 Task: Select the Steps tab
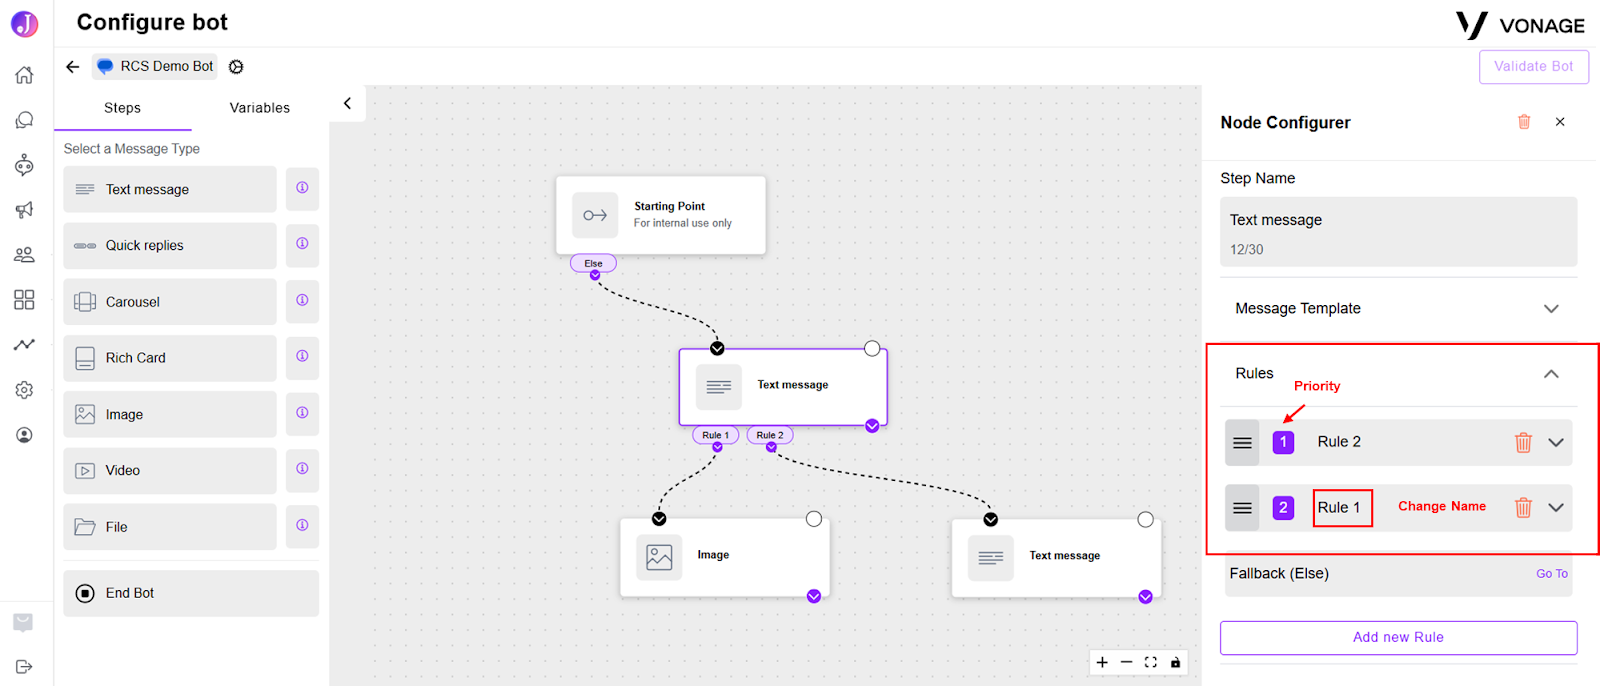click(122, 108)
